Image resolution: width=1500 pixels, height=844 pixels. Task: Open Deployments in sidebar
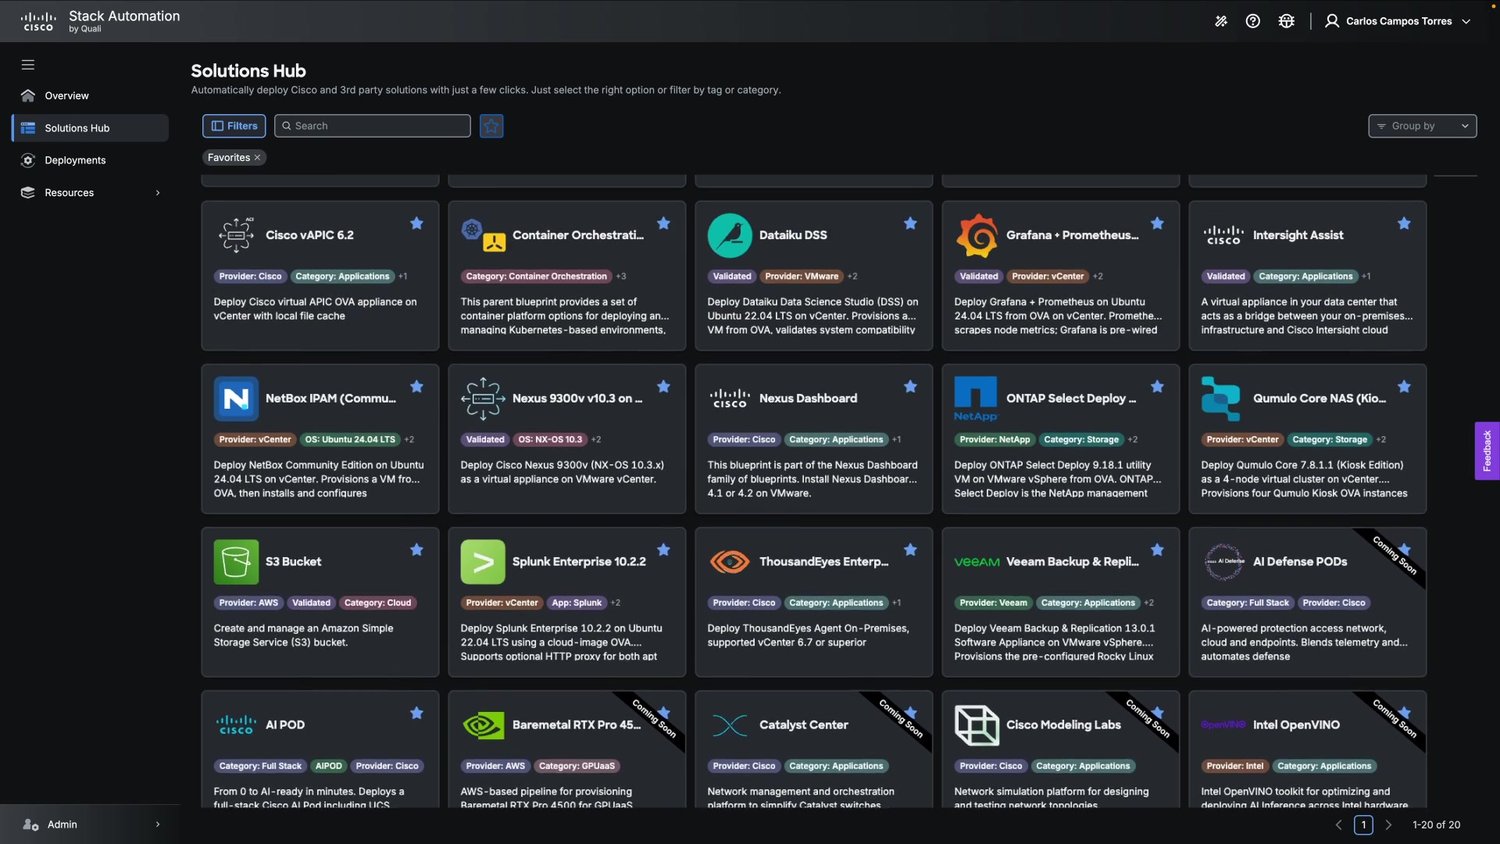(x=90, y=160)
